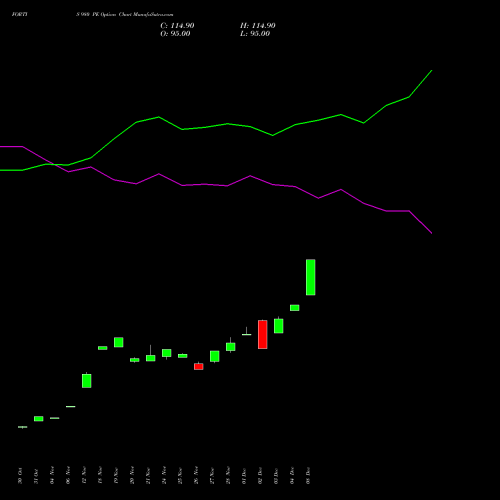Click the open price value O: 95.00
The width and height of the screenshot is (500, 500).
pyautogui.click(x=175, y=34)
